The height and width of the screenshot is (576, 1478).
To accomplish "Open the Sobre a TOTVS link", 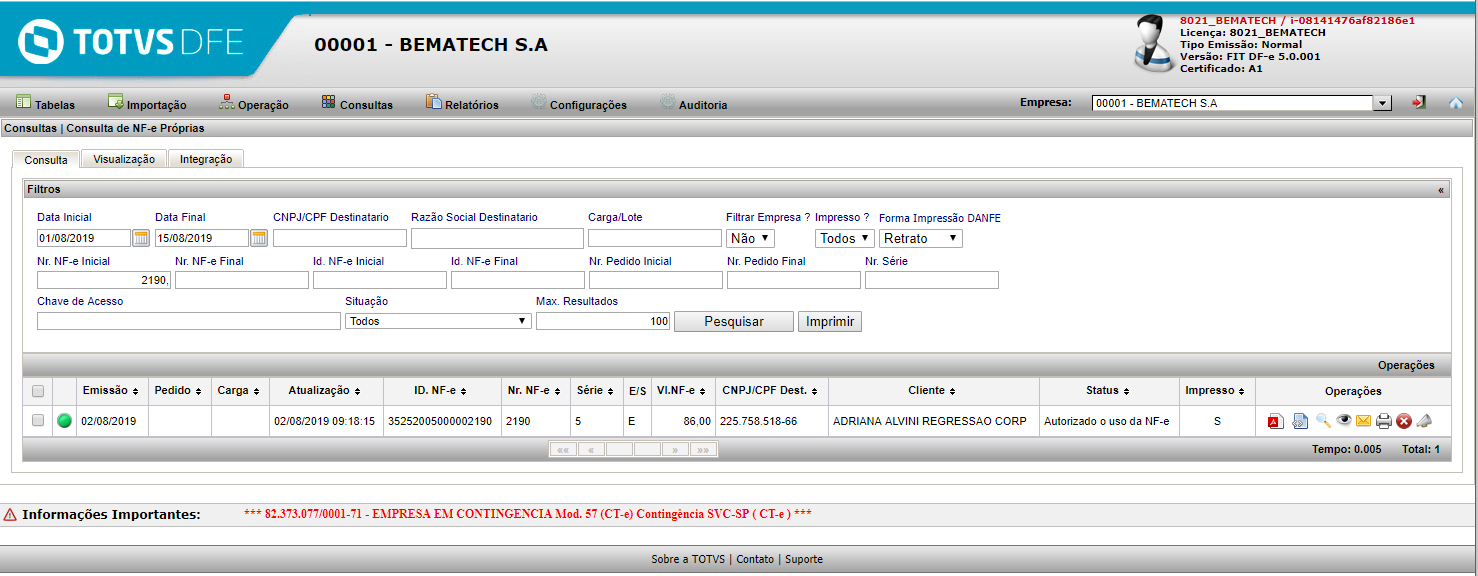I will coord(688,559).
